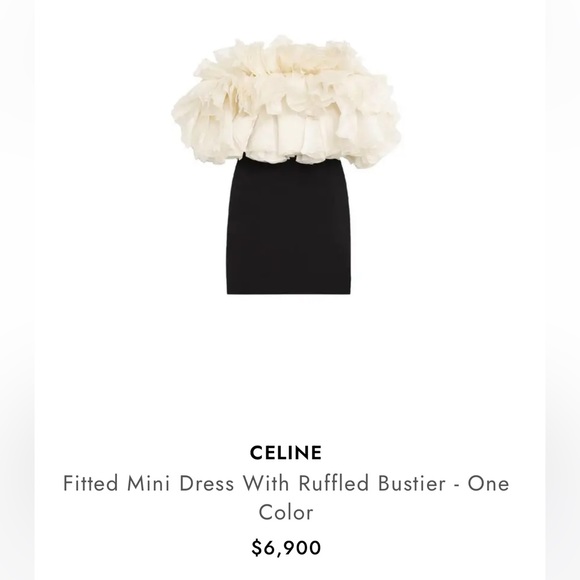Open the CELINE brand link
This screenshot has height=580, width=580.
[x=286, y=453]
